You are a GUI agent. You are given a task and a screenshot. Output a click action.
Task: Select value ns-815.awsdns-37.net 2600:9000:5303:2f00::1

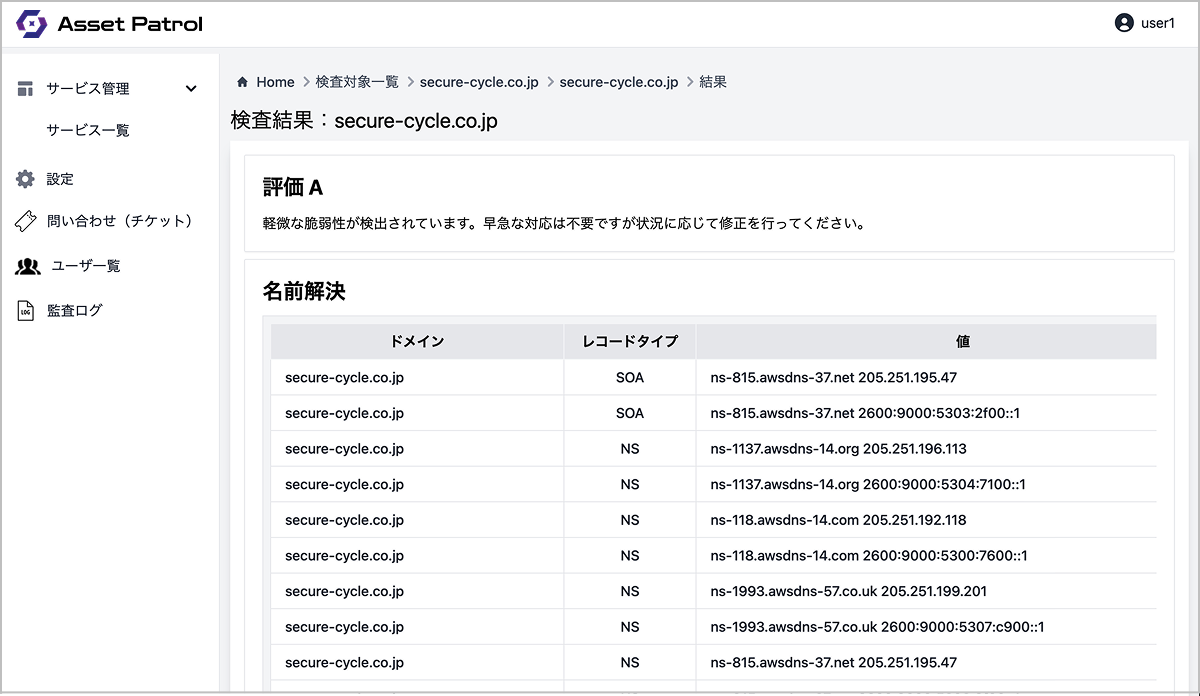tap(865, 413)
